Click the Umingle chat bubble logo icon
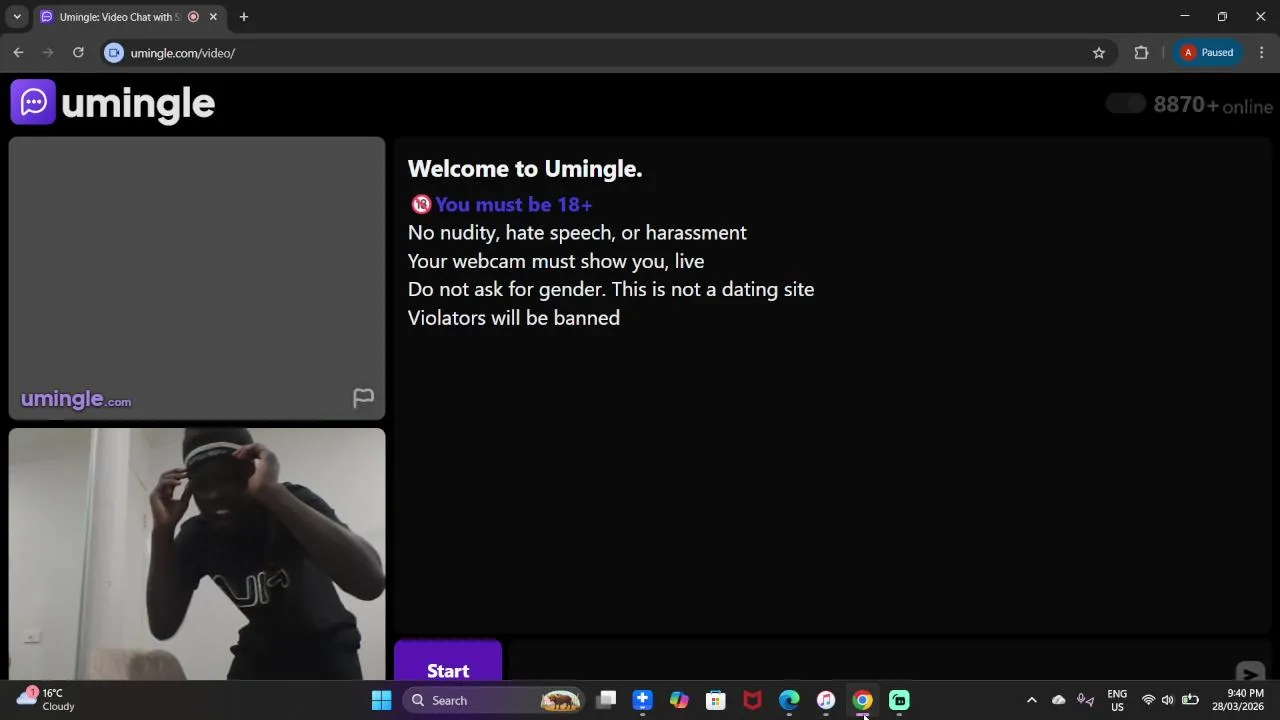Viewport: 1280px width, 720px height. 33,102
